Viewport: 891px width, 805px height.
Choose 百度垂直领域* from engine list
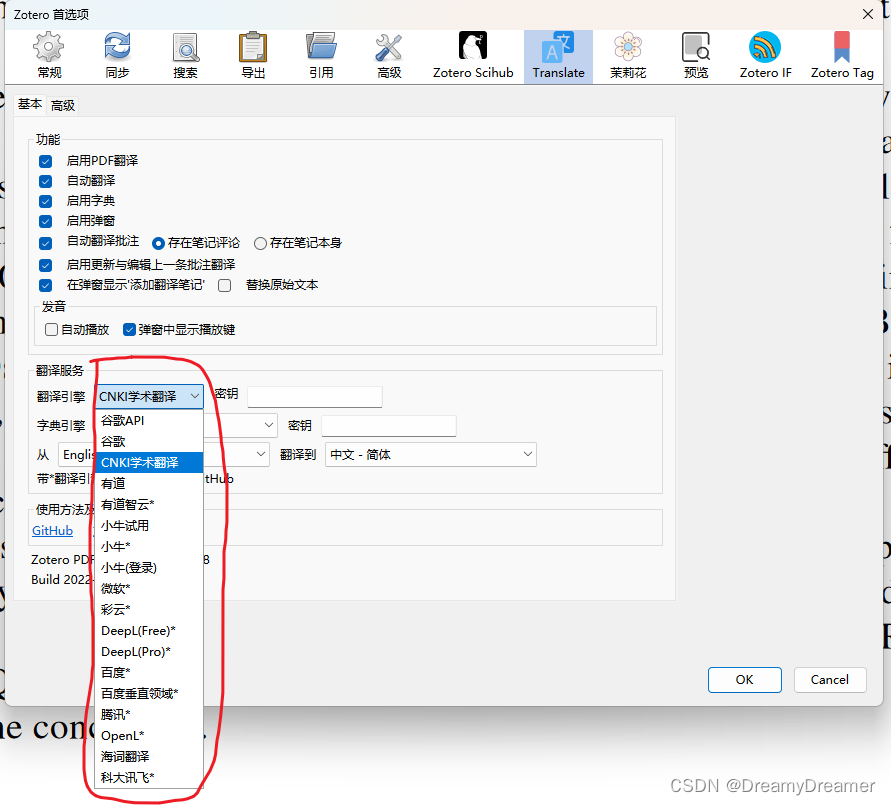click(149, 694)
